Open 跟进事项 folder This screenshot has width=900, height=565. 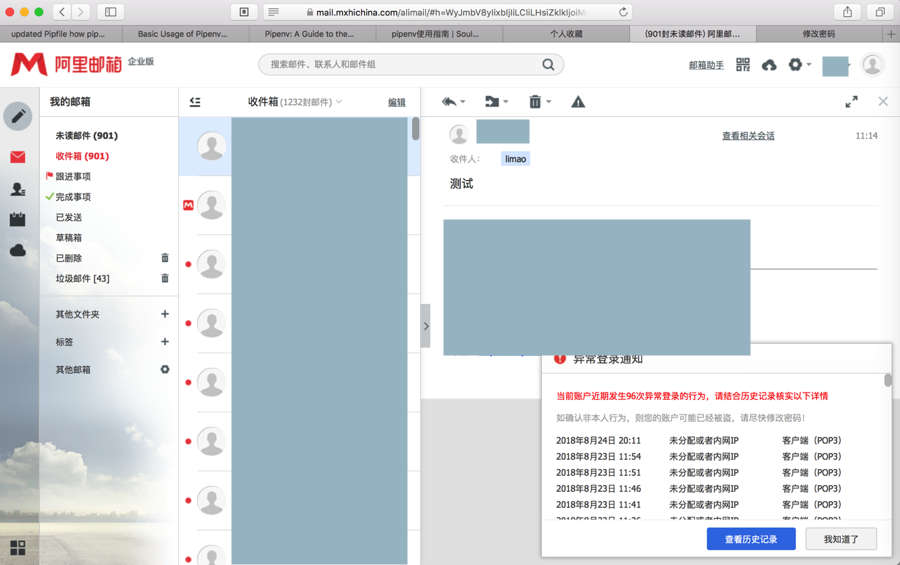pos(73,176)
